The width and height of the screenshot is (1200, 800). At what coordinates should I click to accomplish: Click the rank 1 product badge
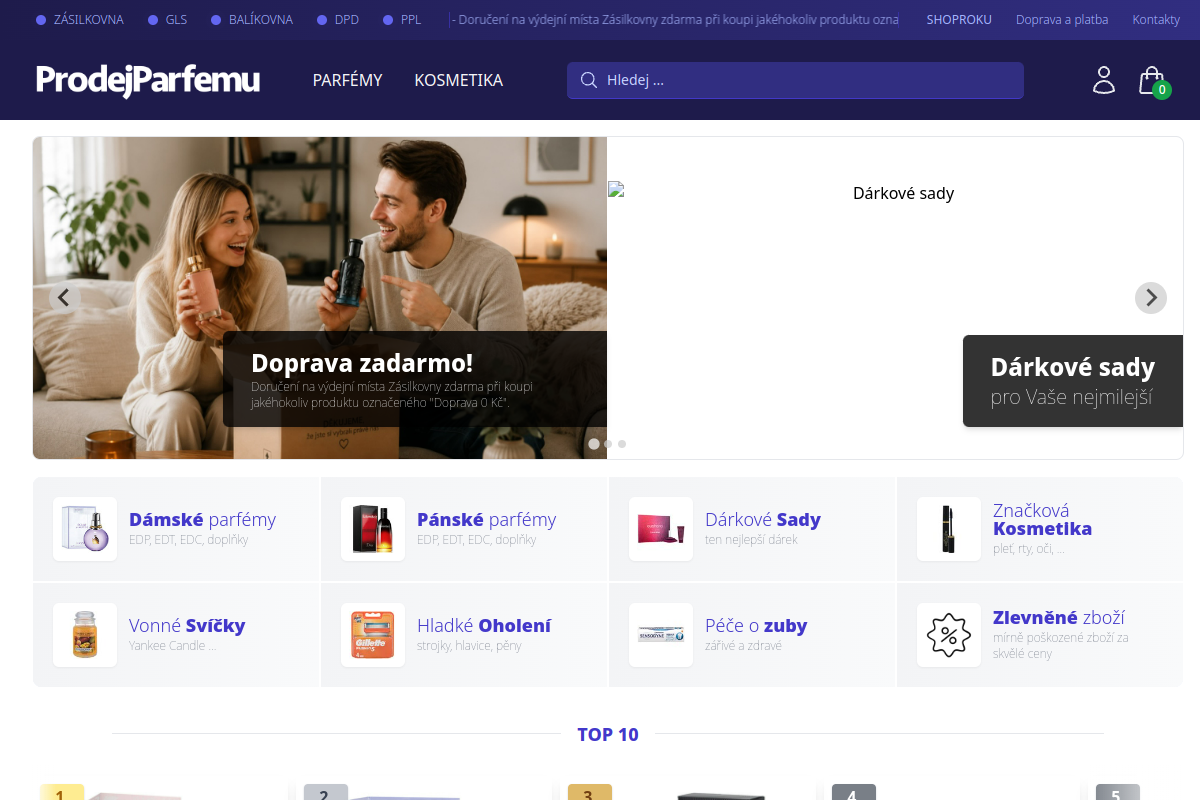pos(62,793)
